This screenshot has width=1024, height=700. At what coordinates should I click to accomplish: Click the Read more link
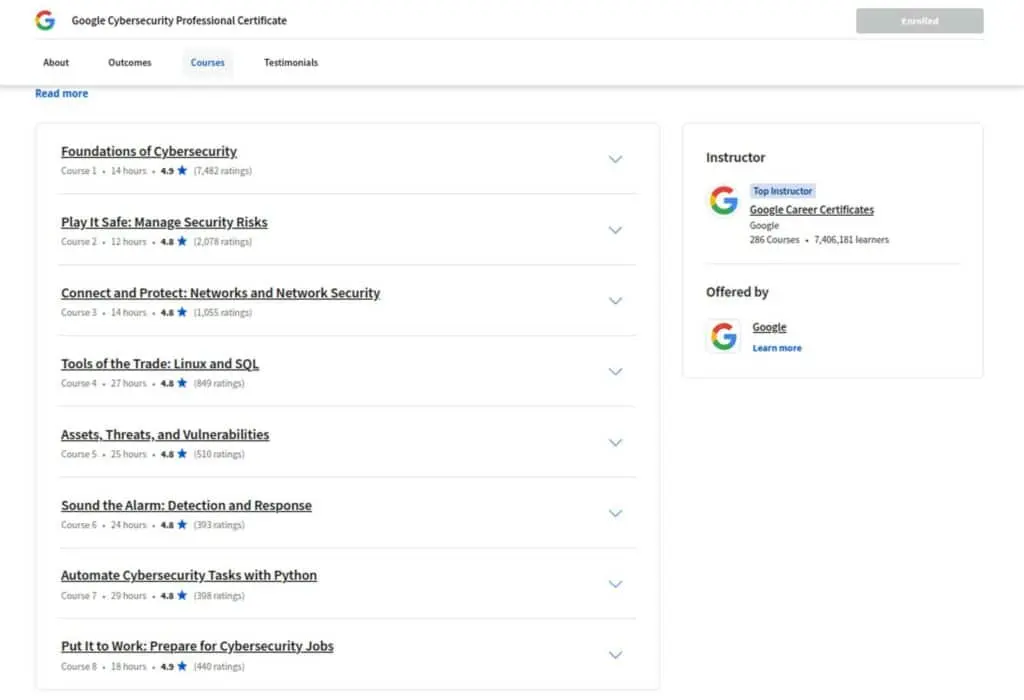pyautogui.click(x=61, y=93)
